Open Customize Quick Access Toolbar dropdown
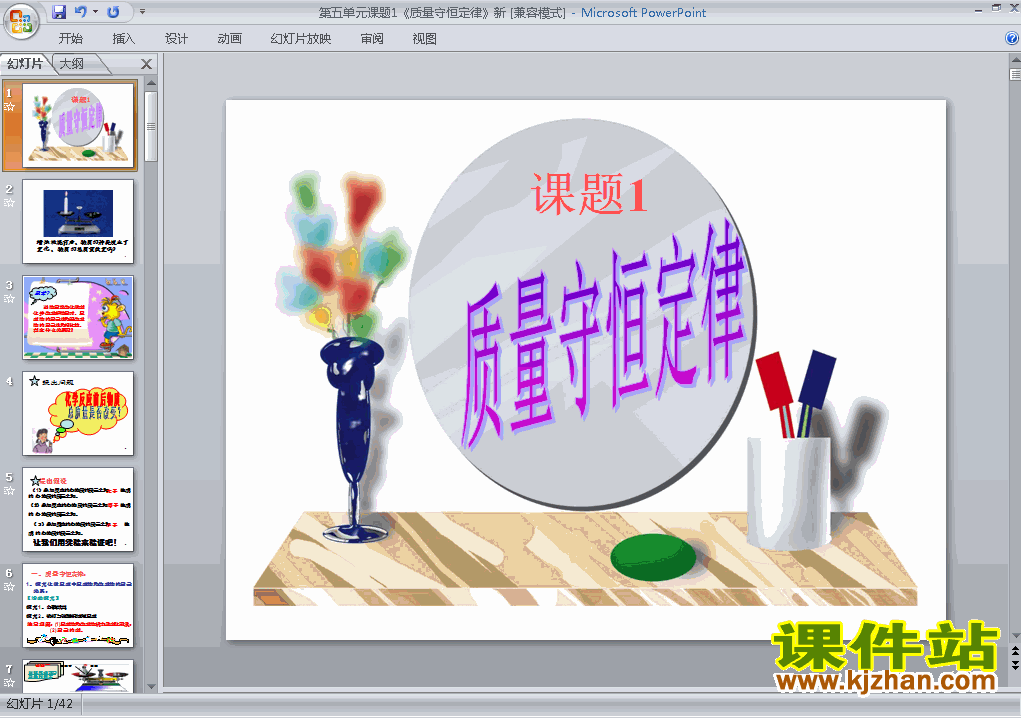Image resolution: width=1021 pixels, height=718 pixels. tap(143, 12)
